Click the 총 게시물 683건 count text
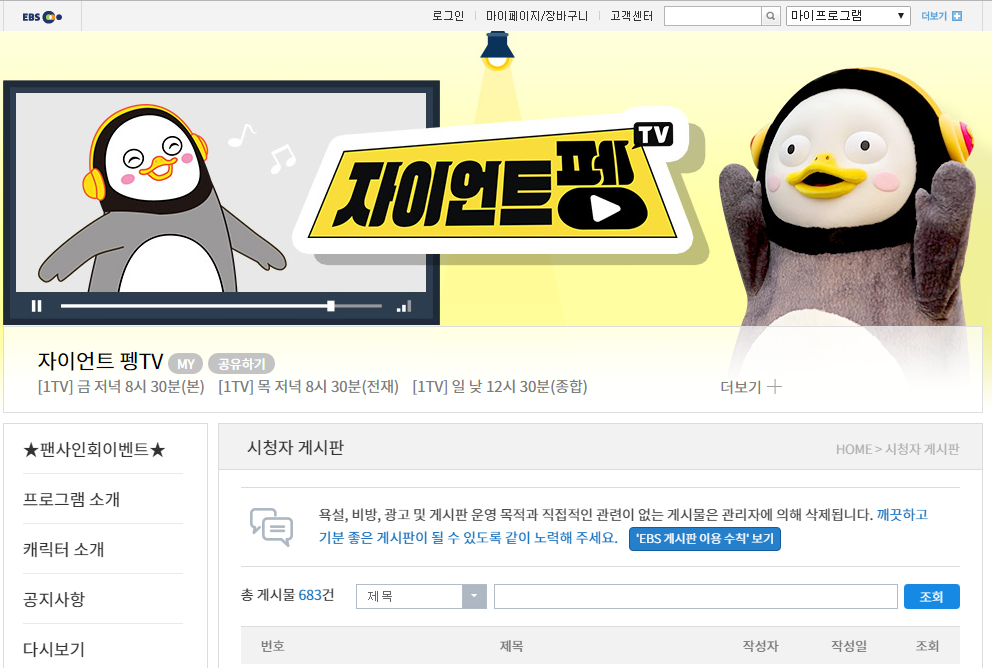The width and height of the screenshot is (992, 668). coord(287,595)
